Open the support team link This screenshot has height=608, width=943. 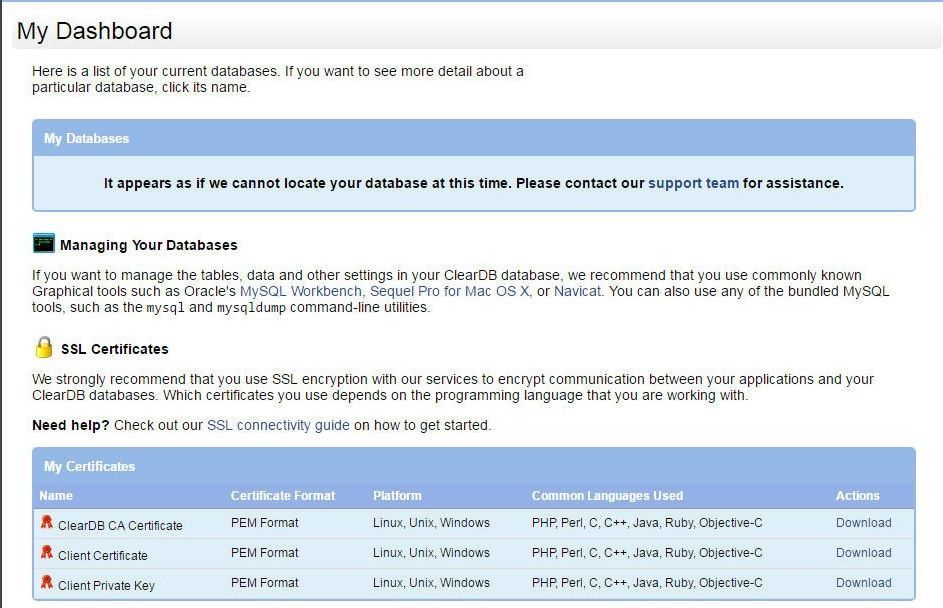(x=693, y=183)
